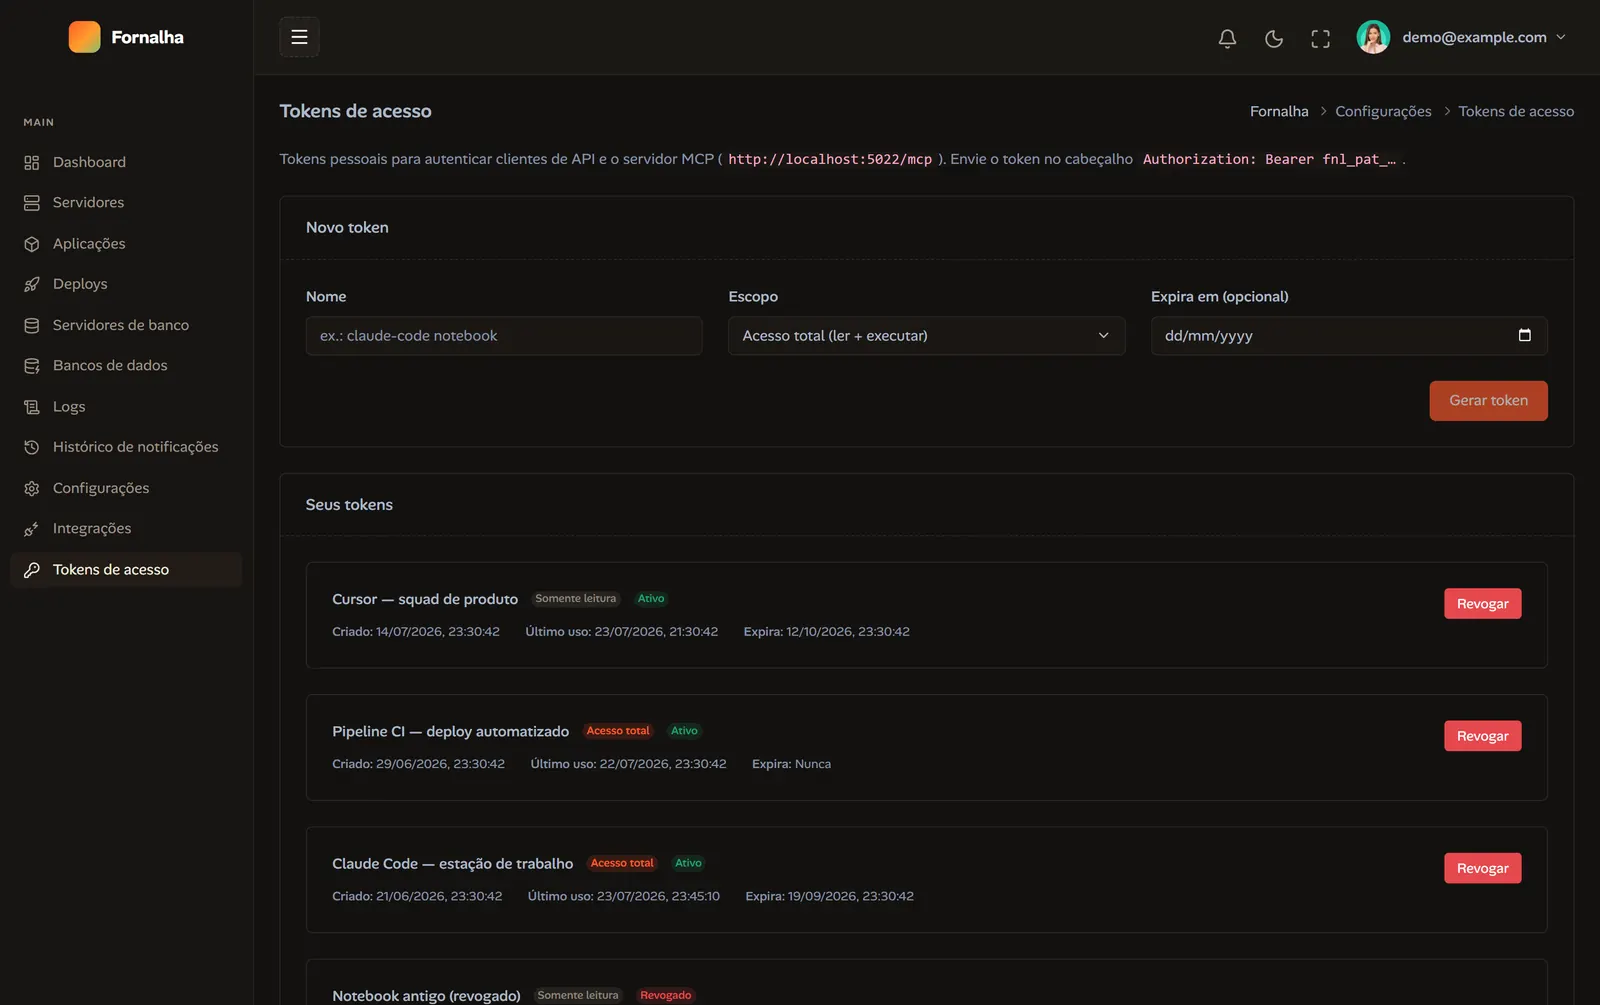Switch theme with moon icon
Viewport: 1600px width, 1005px height.
tap(1274, 38)
